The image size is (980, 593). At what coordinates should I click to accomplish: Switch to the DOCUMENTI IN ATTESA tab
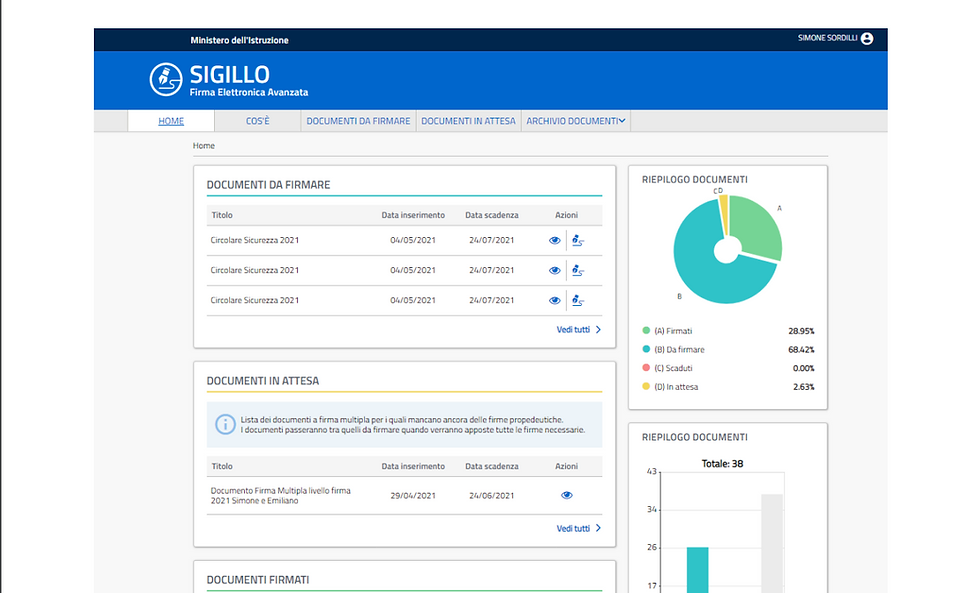point(468,120)
